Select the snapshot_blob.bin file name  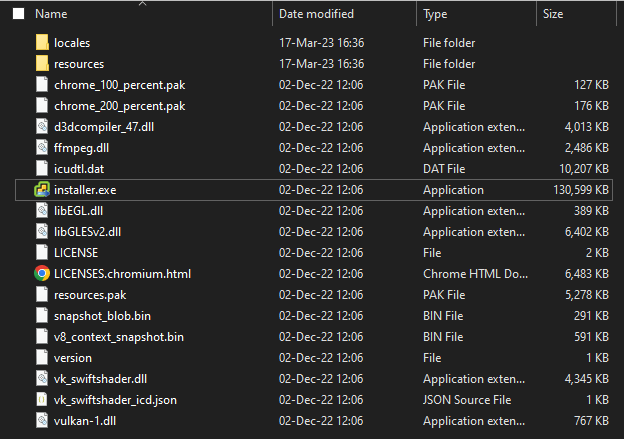(104, 316)
